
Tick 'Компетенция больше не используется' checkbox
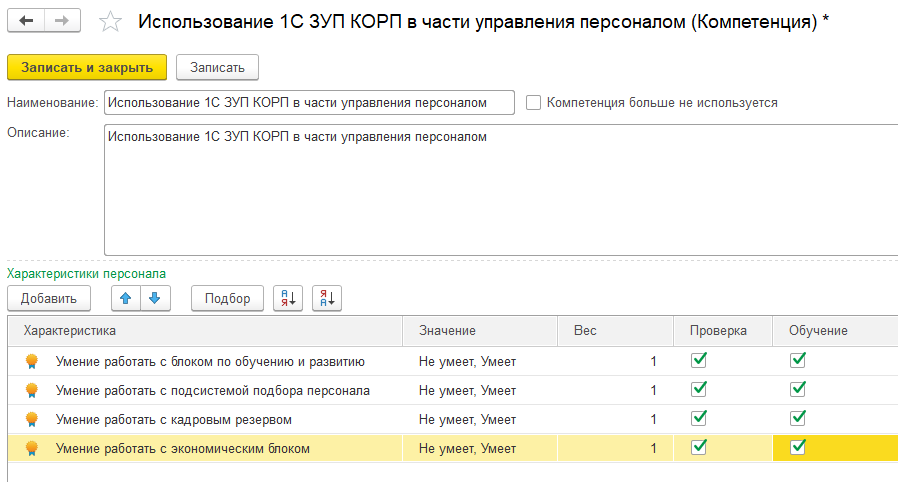point(533,102)
